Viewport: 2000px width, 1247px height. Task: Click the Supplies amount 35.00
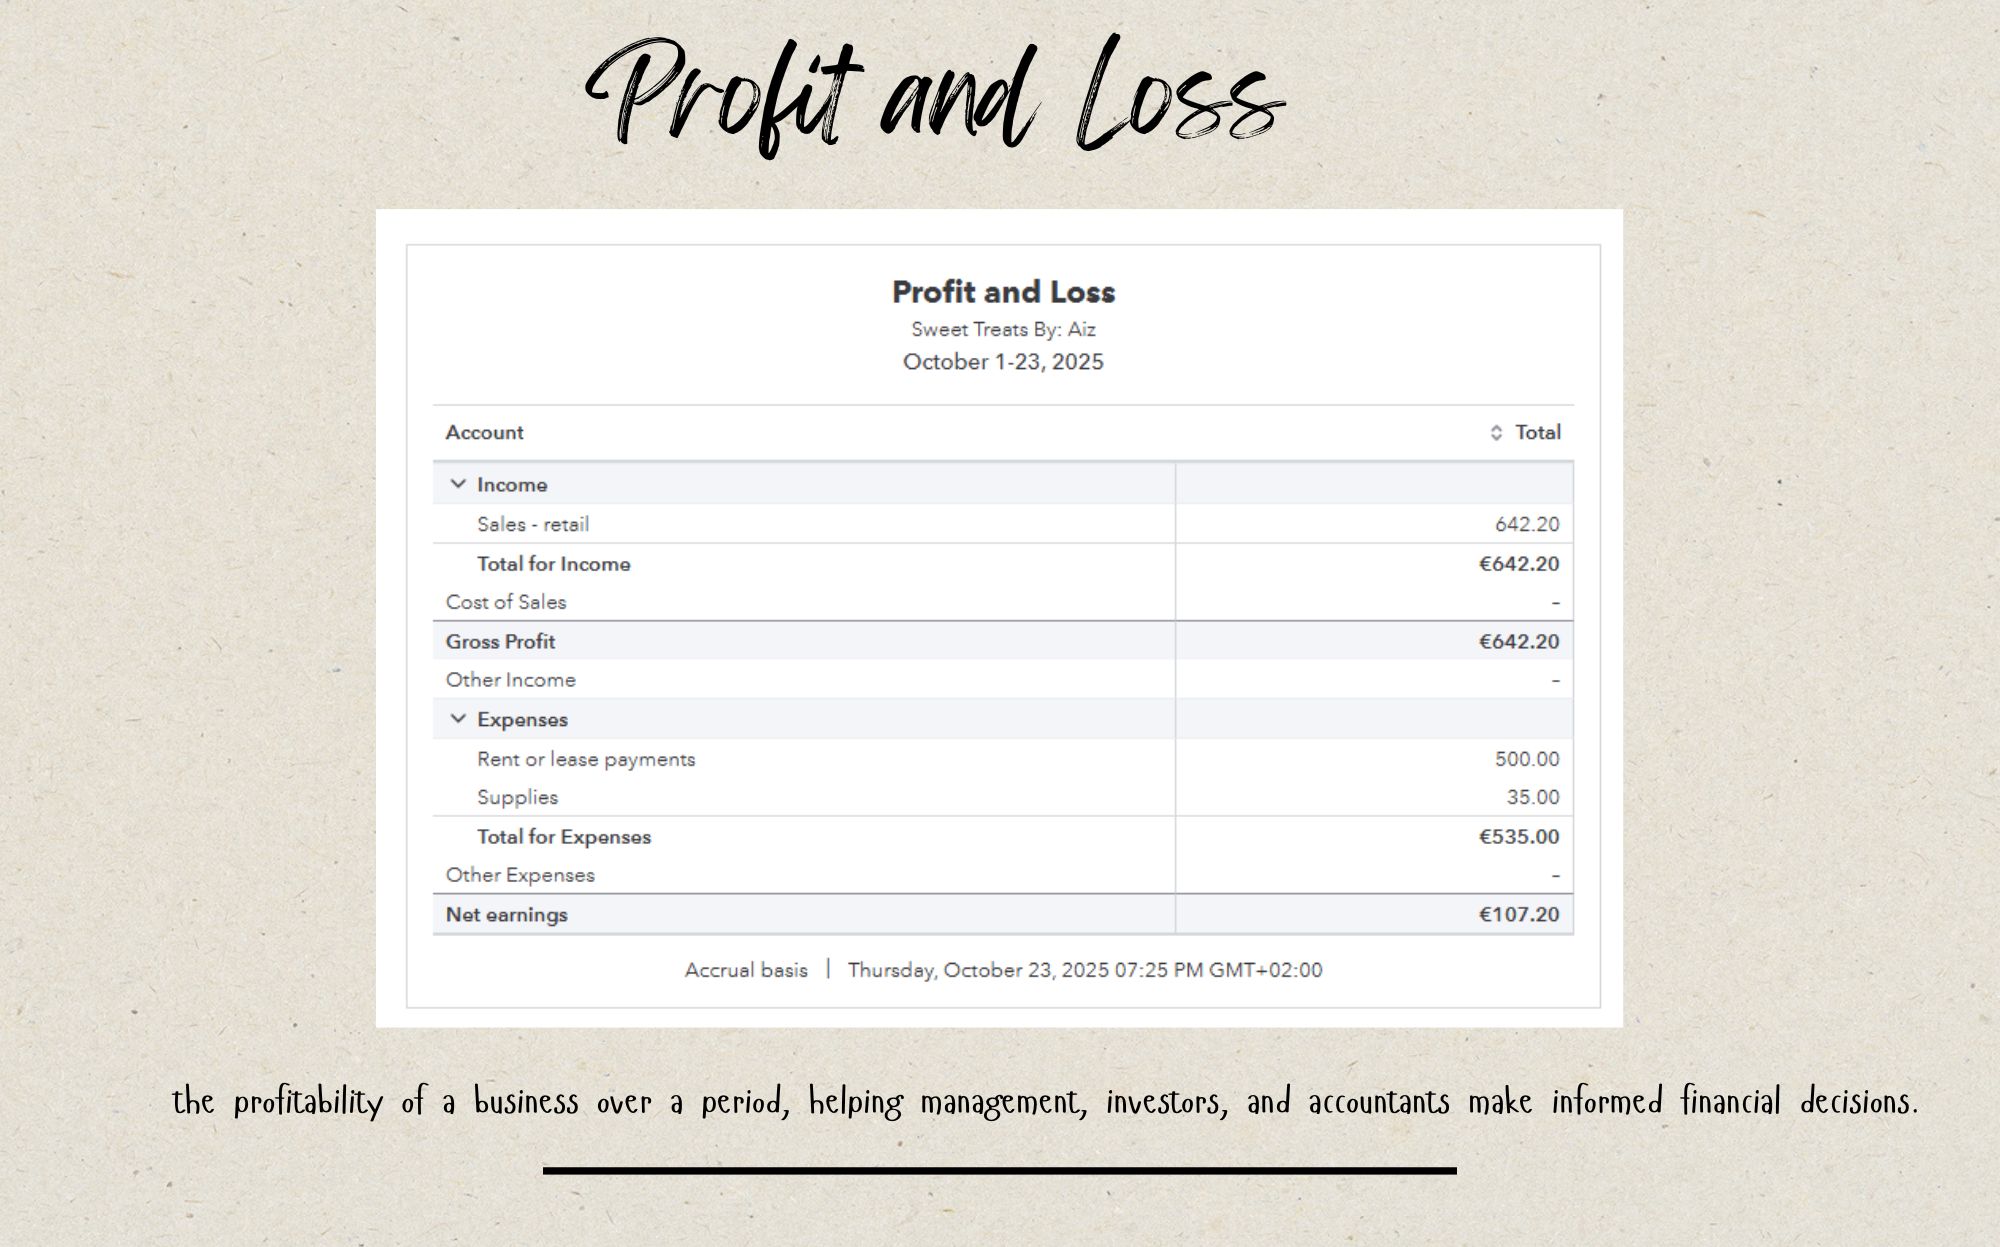(1532, 797)
